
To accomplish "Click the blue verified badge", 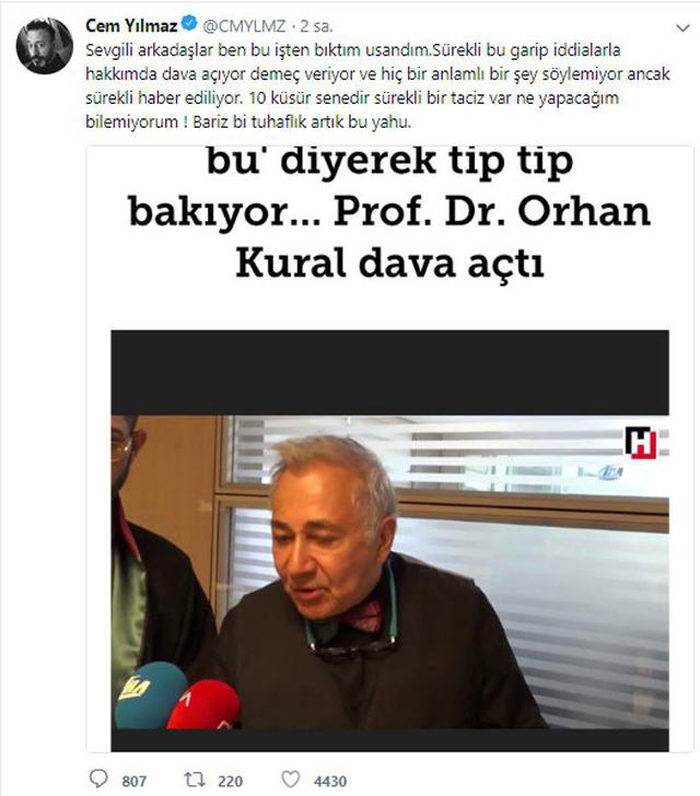I will (x=189, y=23).
